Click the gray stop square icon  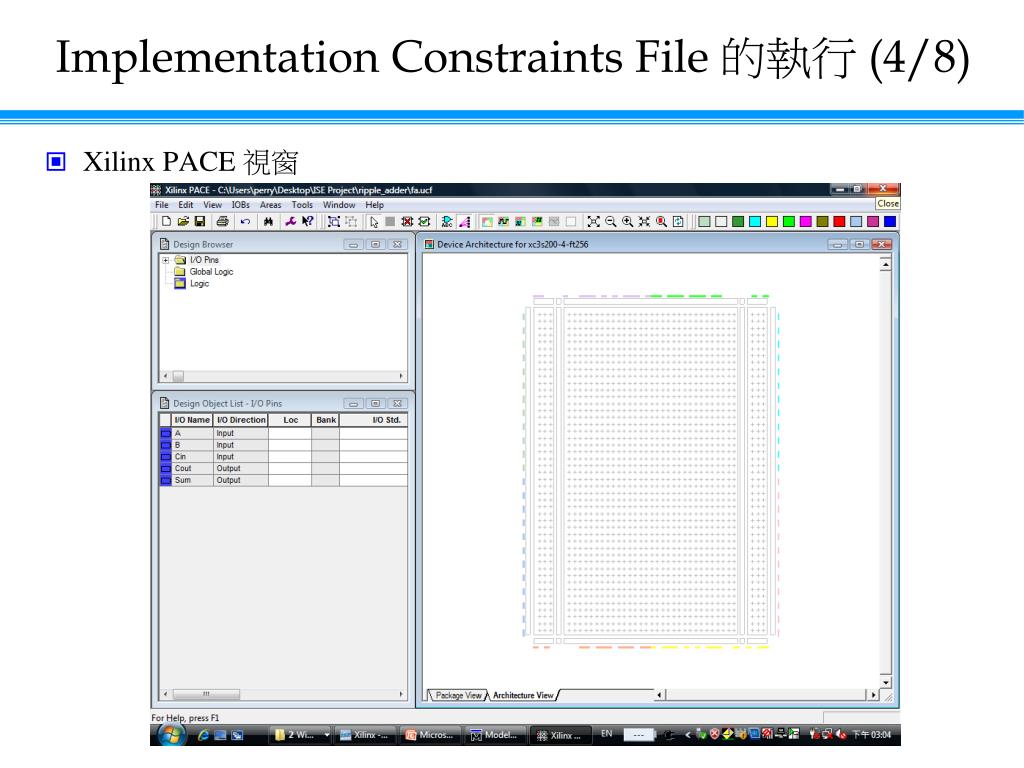390,222
